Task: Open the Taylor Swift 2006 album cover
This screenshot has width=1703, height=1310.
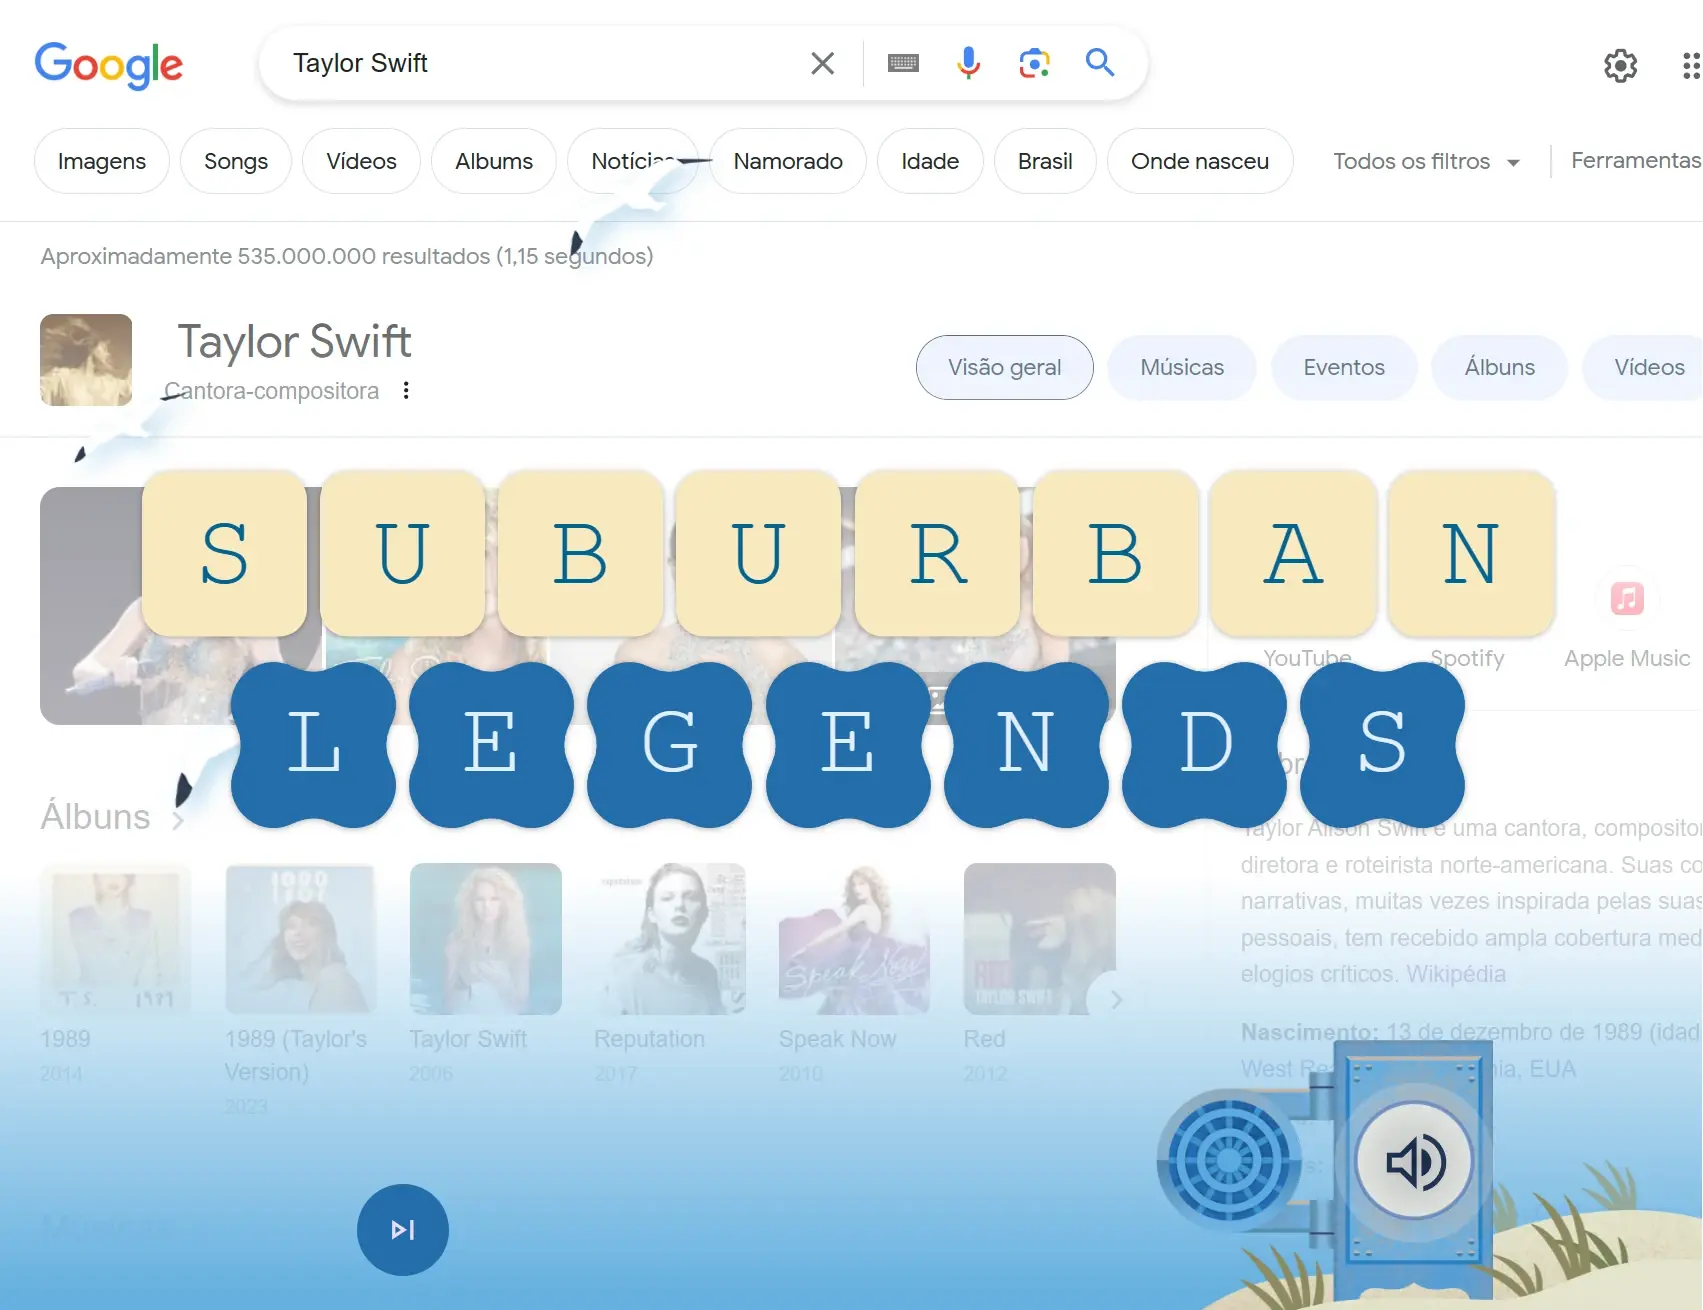Action: (x=486, y=939)
